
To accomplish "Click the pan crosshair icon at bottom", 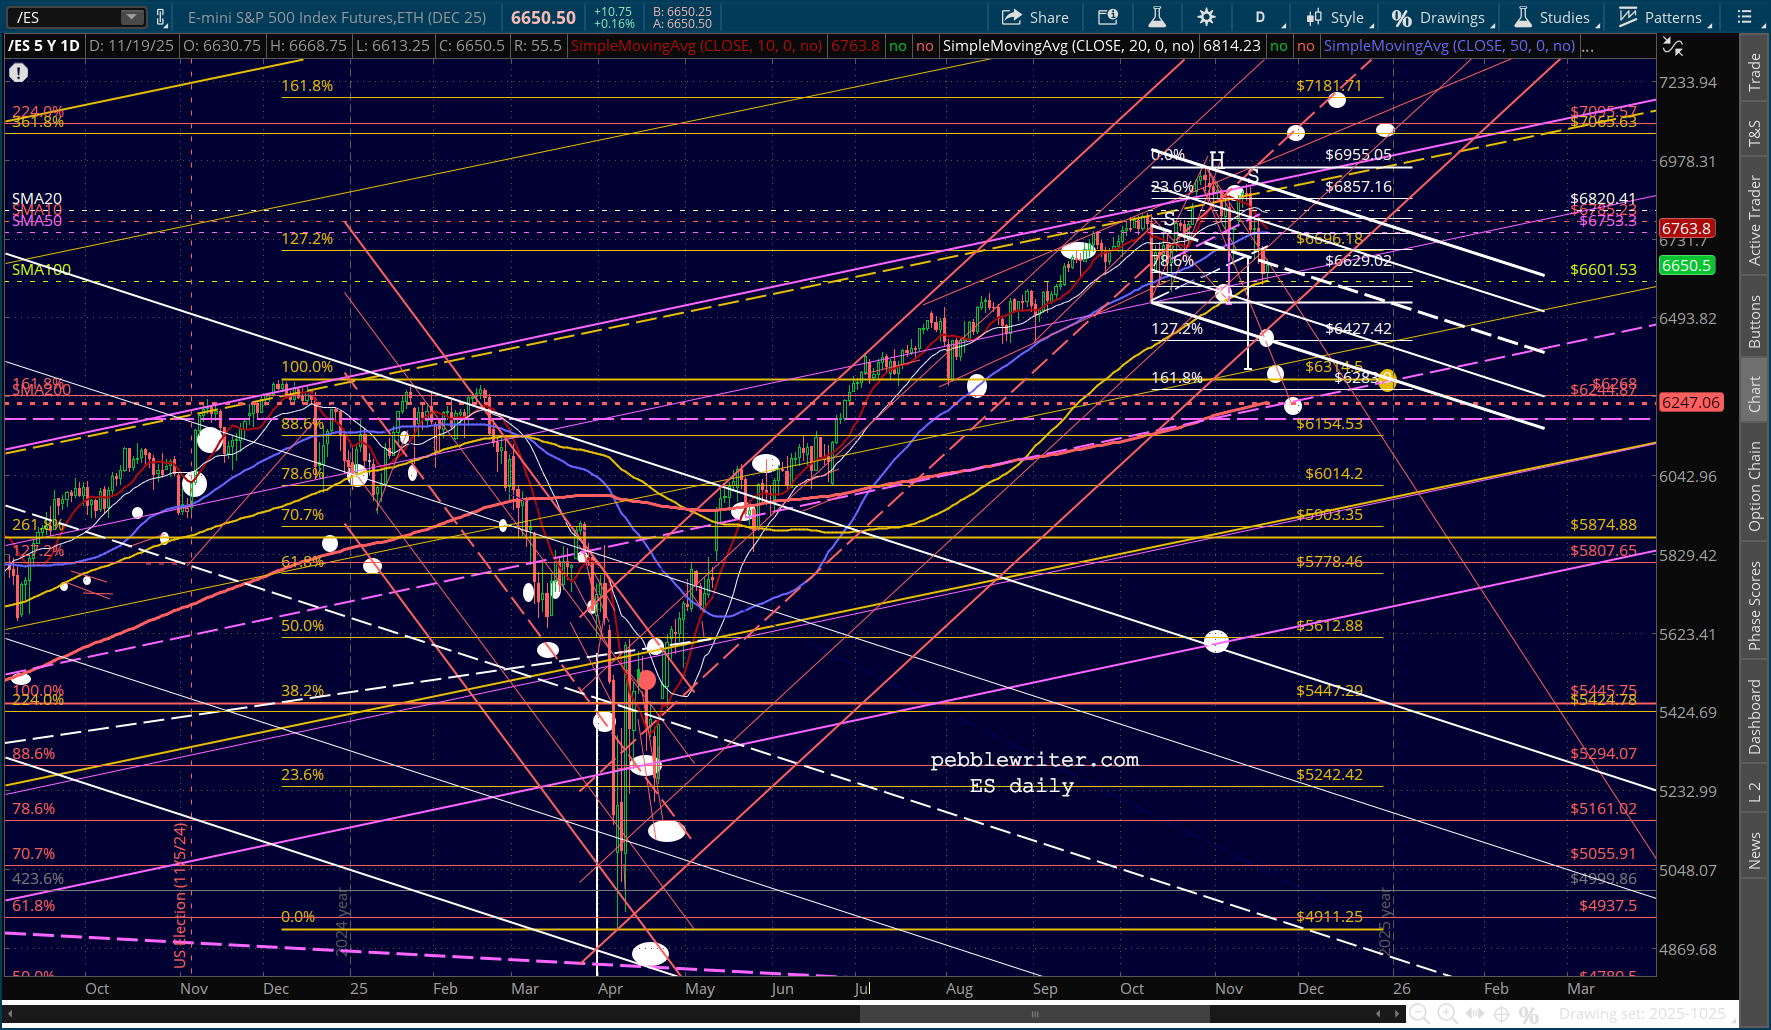I will [x=1501, y=1014].
